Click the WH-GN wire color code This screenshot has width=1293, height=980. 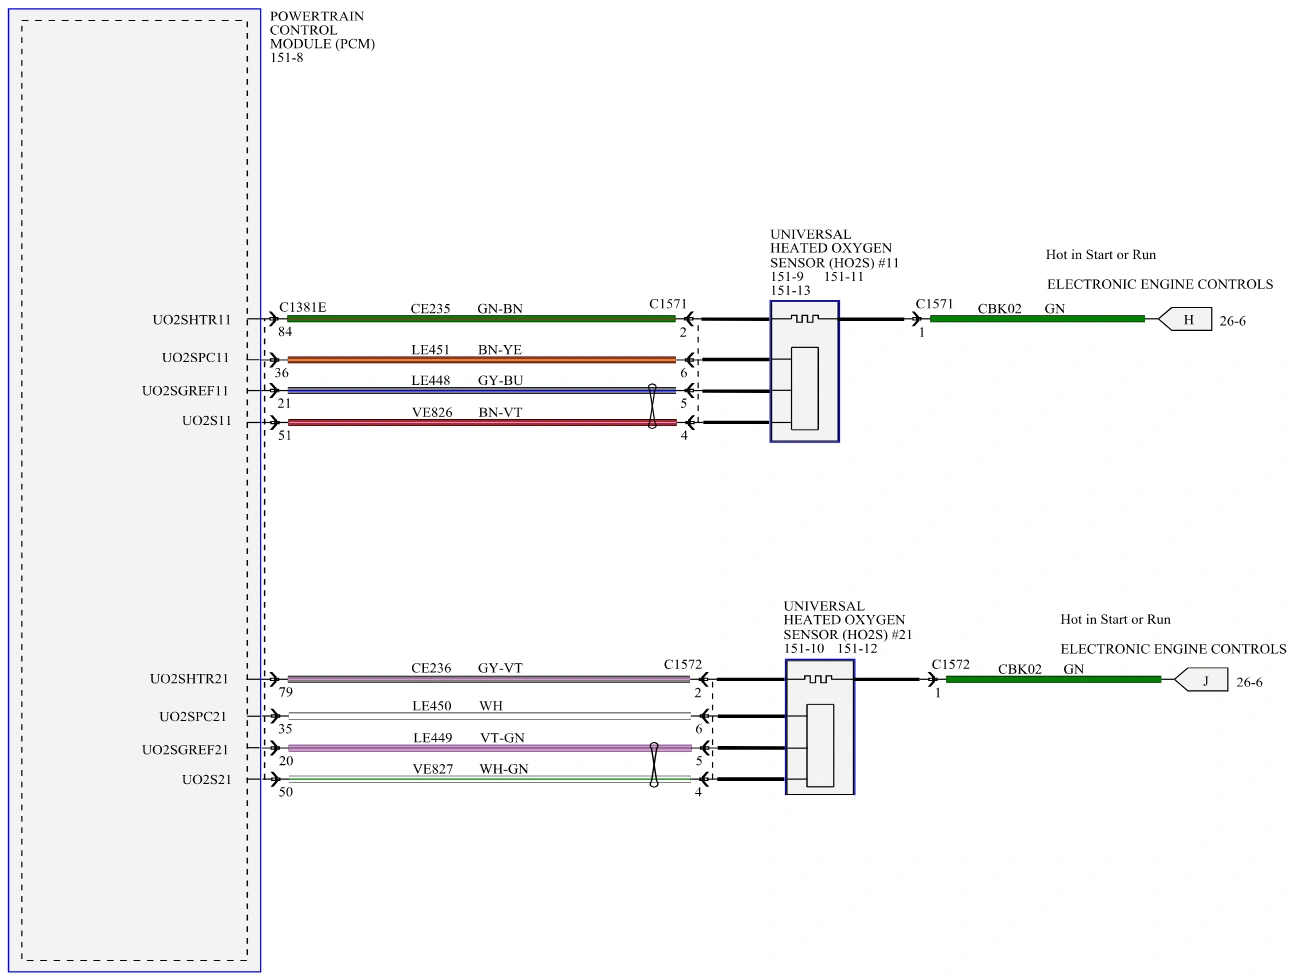(504, 769)
